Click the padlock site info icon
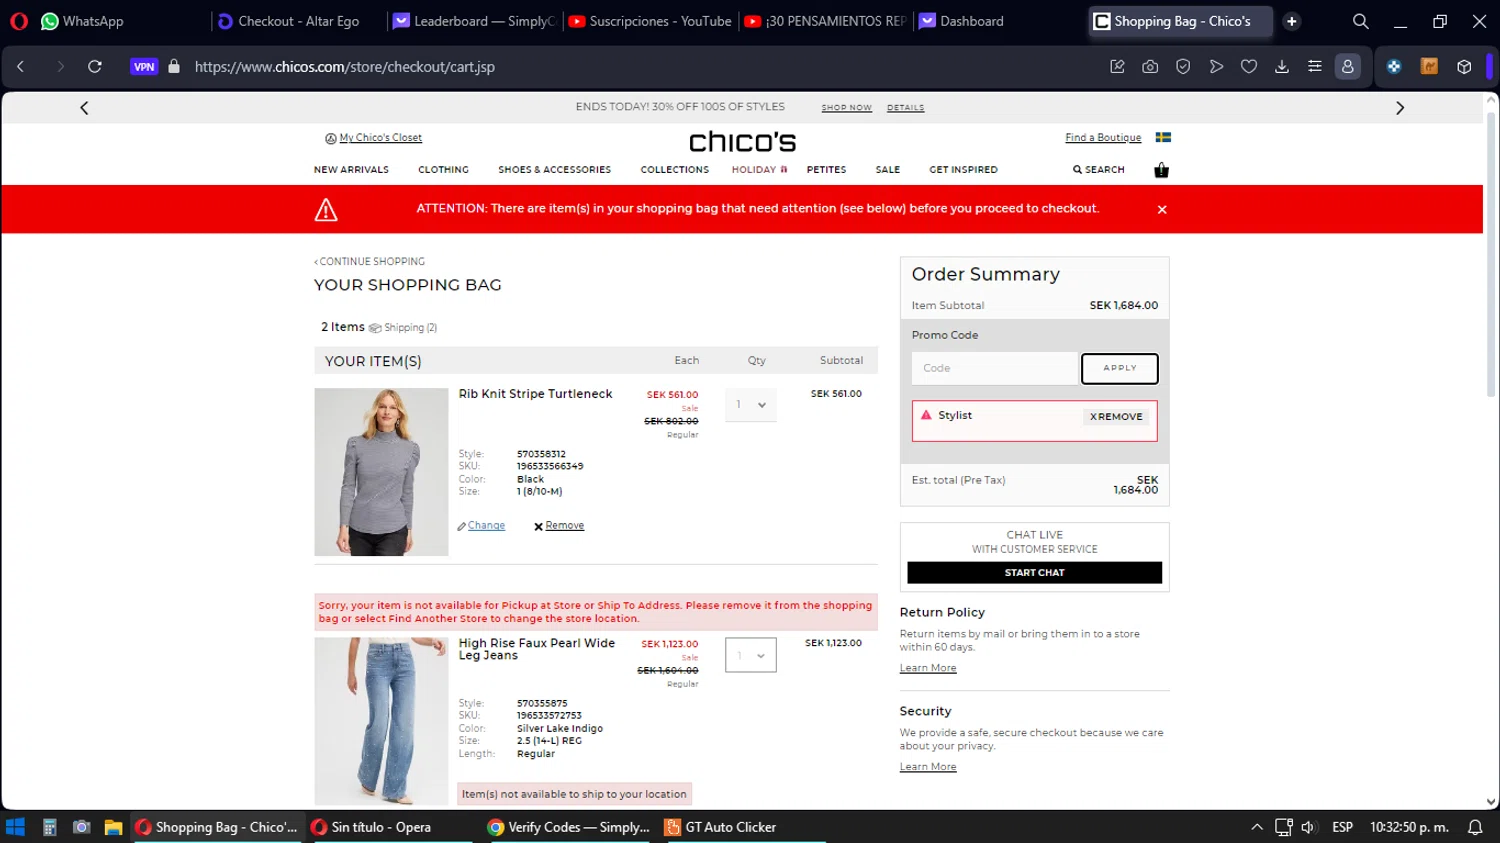The image size is (1500, 843). point(174,67)
